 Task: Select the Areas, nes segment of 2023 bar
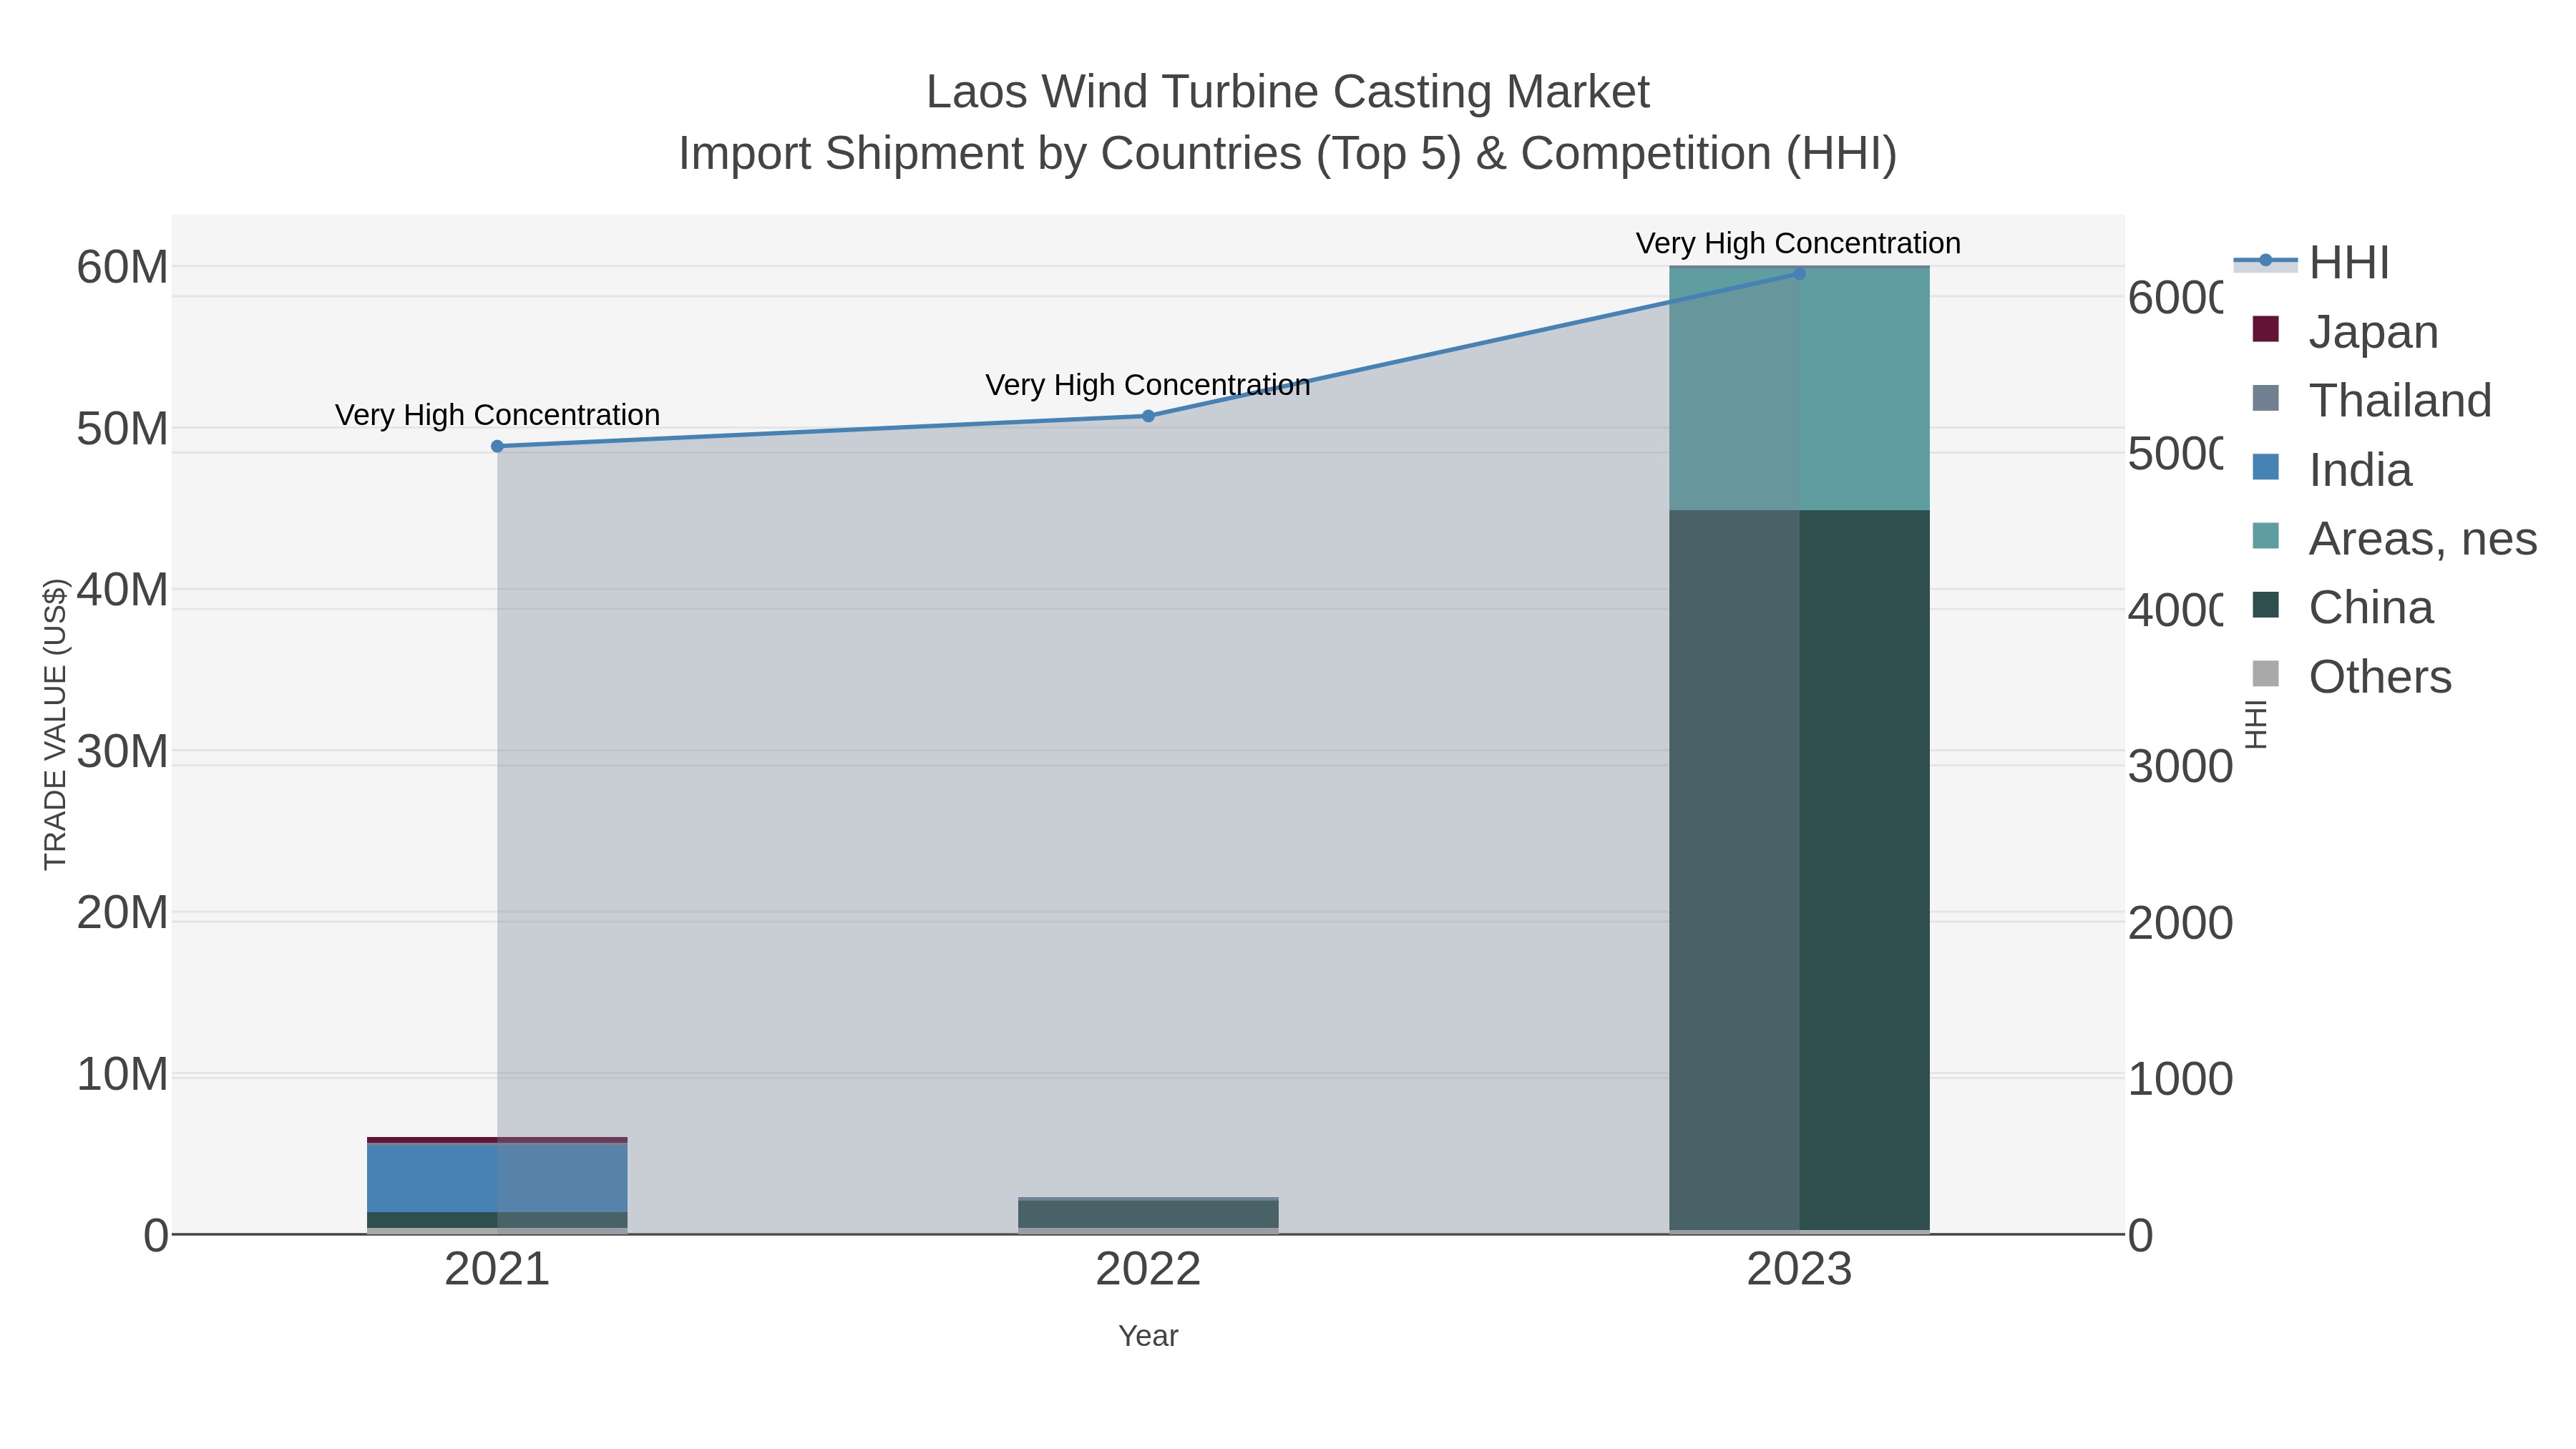1799,389
